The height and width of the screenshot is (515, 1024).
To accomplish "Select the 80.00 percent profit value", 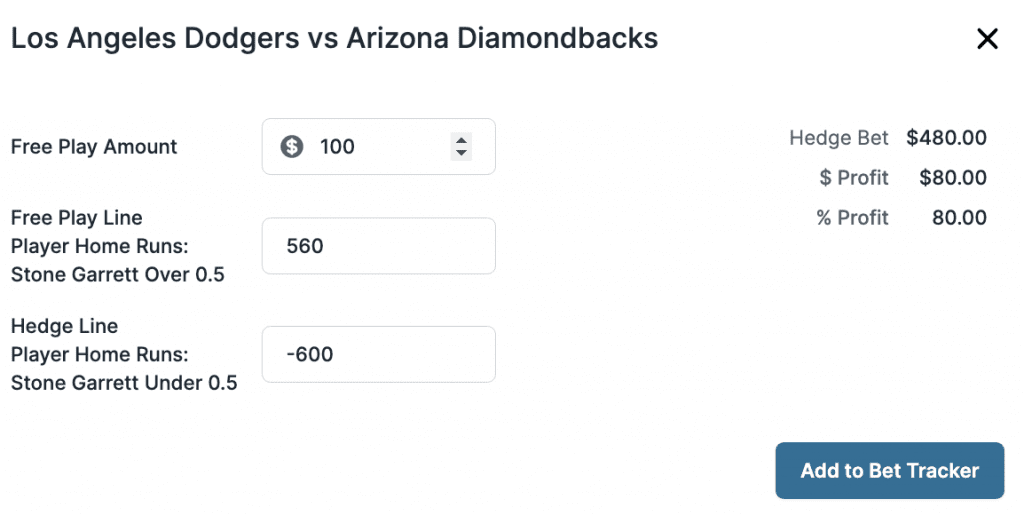I will [x=959, y=217].
